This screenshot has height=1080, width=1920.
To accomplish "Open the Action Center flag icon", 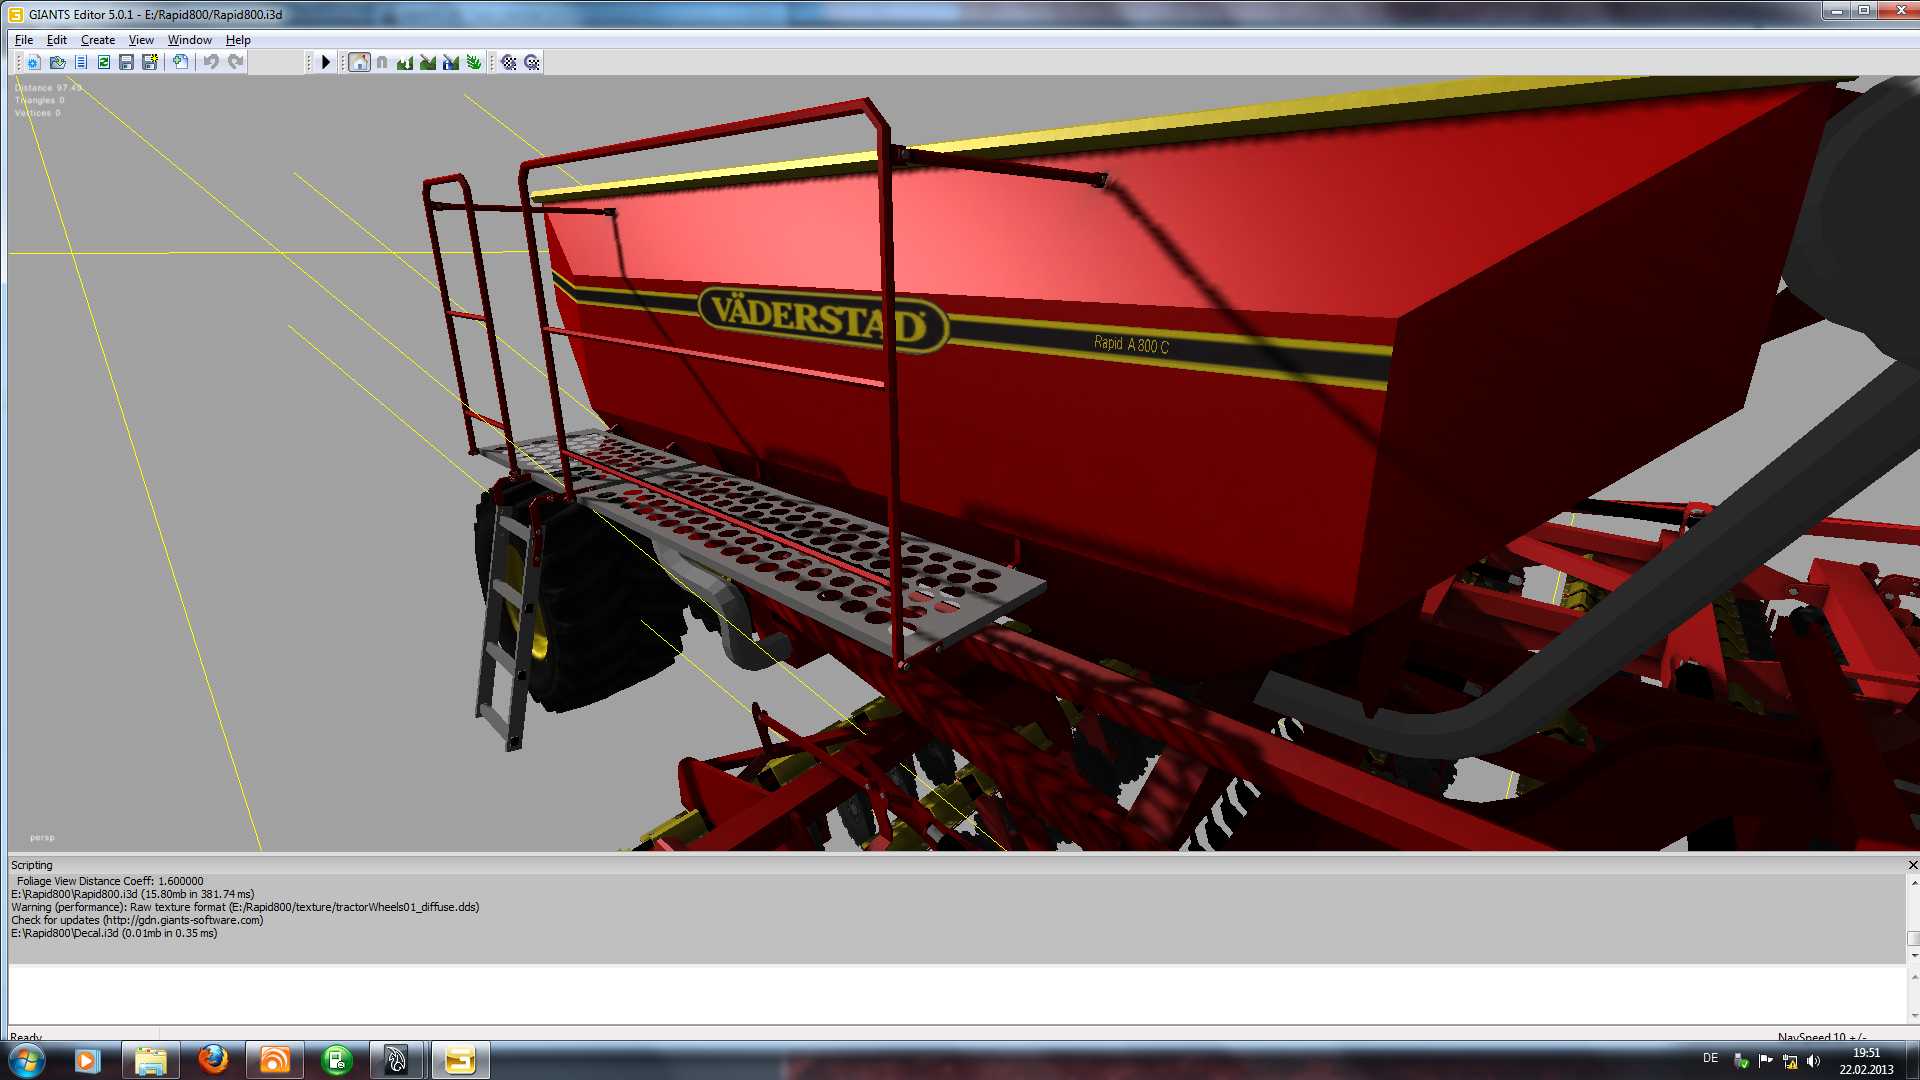I will [x=1765, y=1061].
